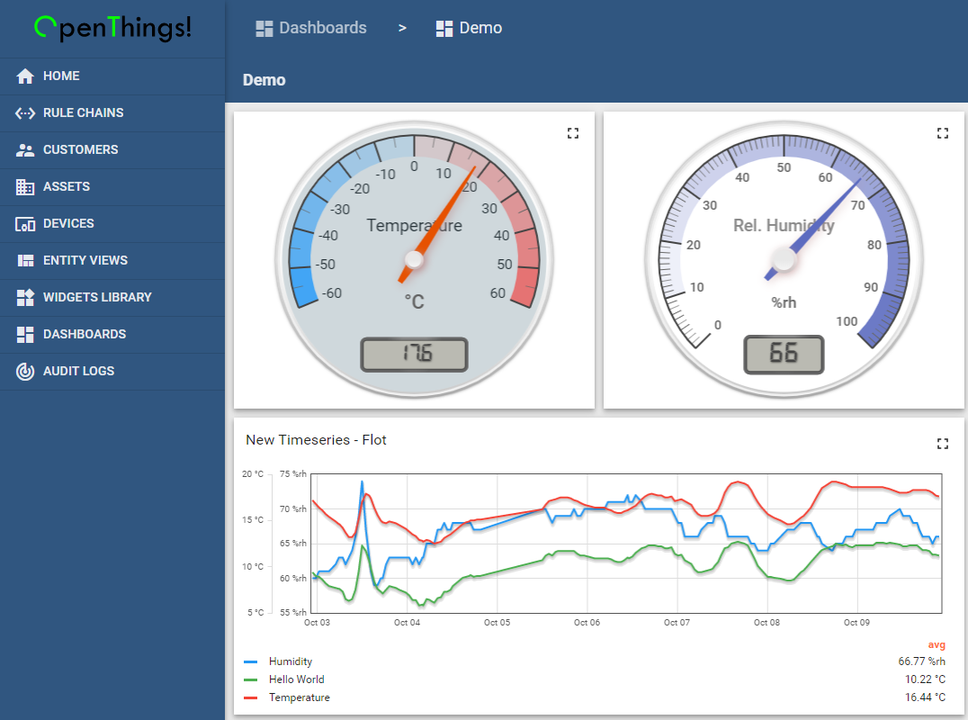
Task: Click the Devices icon in sidebar
Action: click(x=25, y=224)
